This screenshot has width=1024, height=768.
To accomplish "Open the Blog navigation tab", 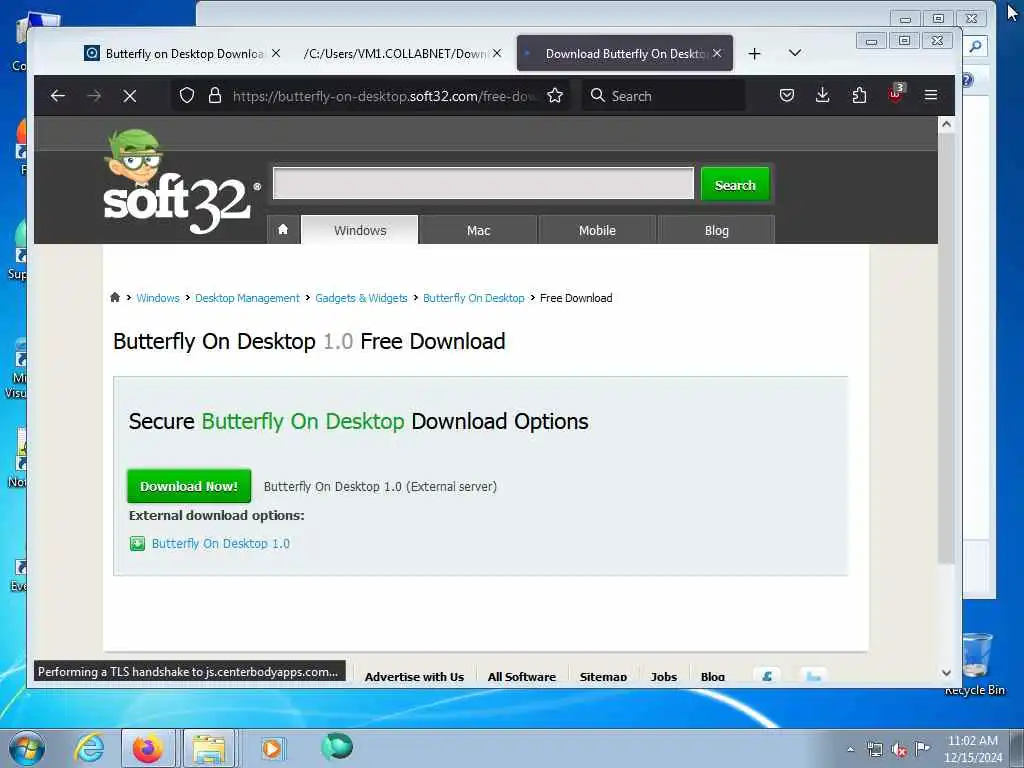I will pyautogui.click(x=716, y=230).
